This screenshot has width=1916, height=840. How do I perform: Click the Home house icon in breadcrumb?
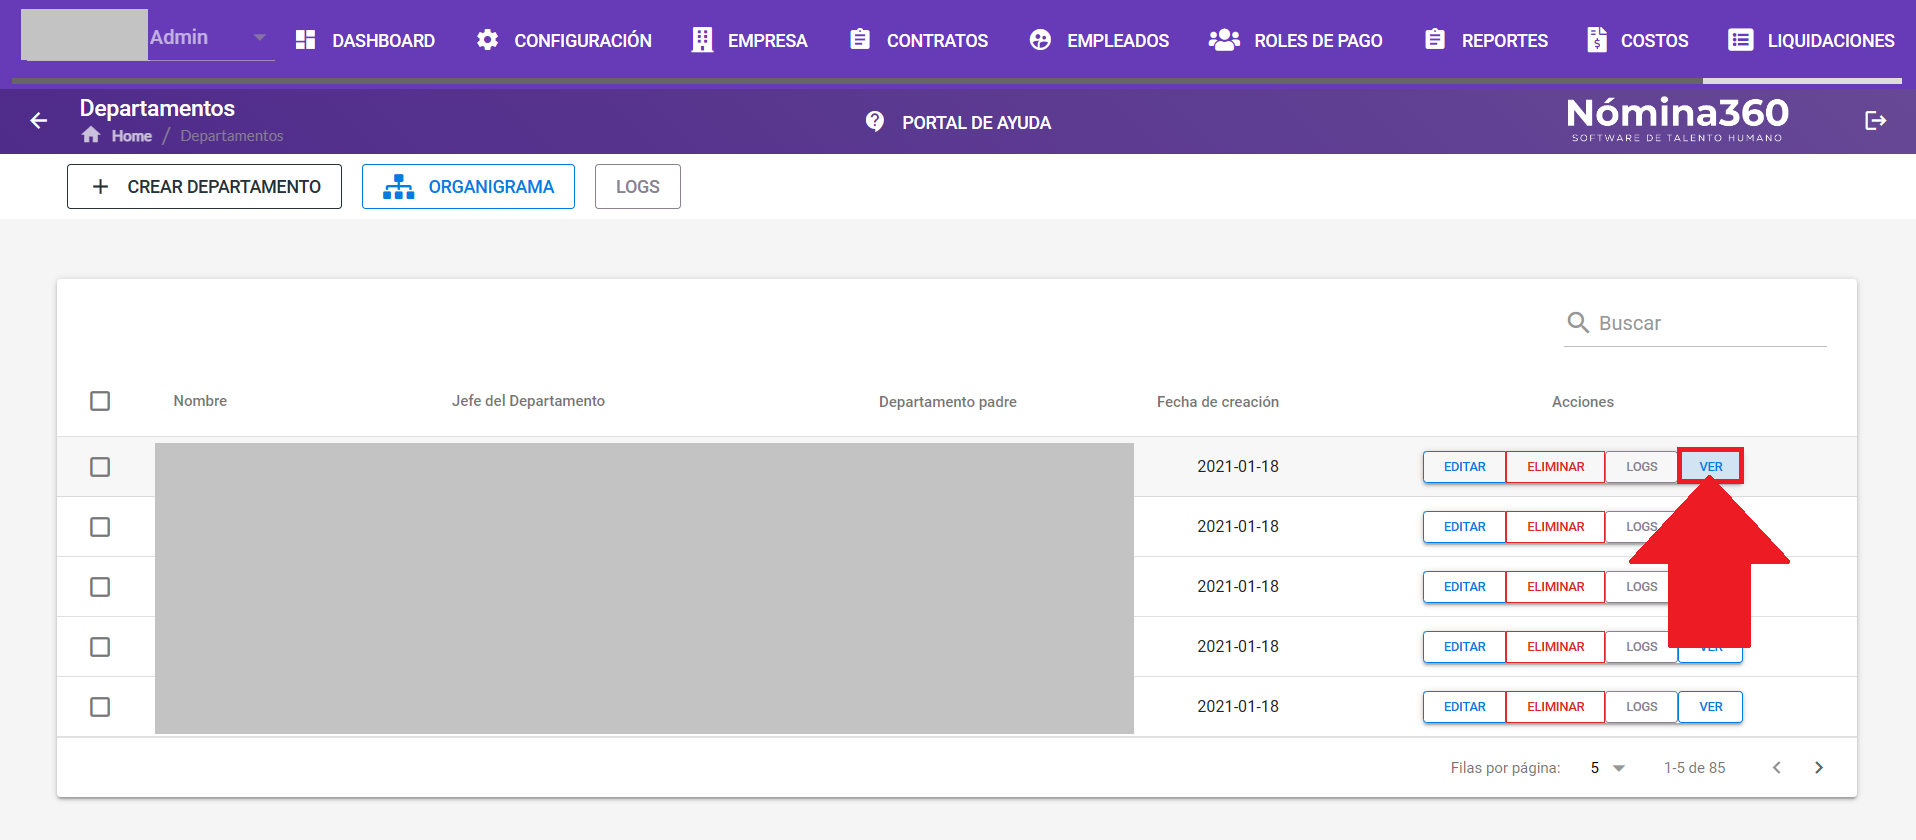click(x=91, y=135)
